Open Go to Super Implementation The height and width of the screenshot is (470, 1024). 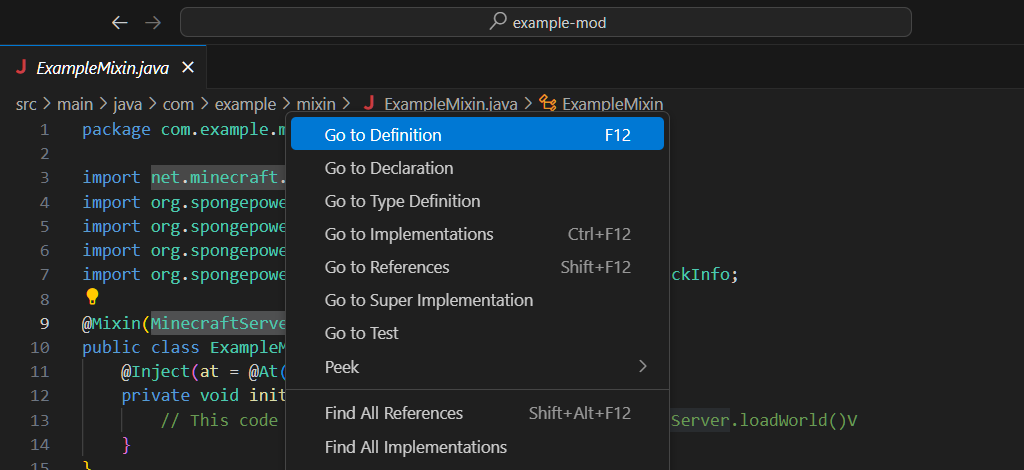(428, 300)
